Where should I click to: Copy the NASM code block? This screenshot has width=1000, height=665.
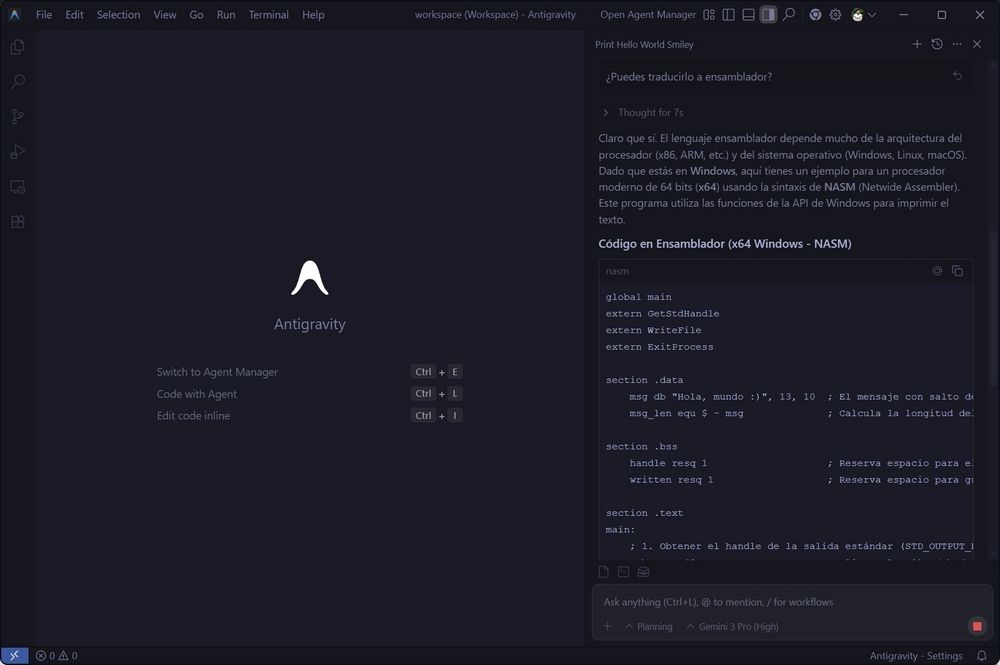(x=957, y=270)
